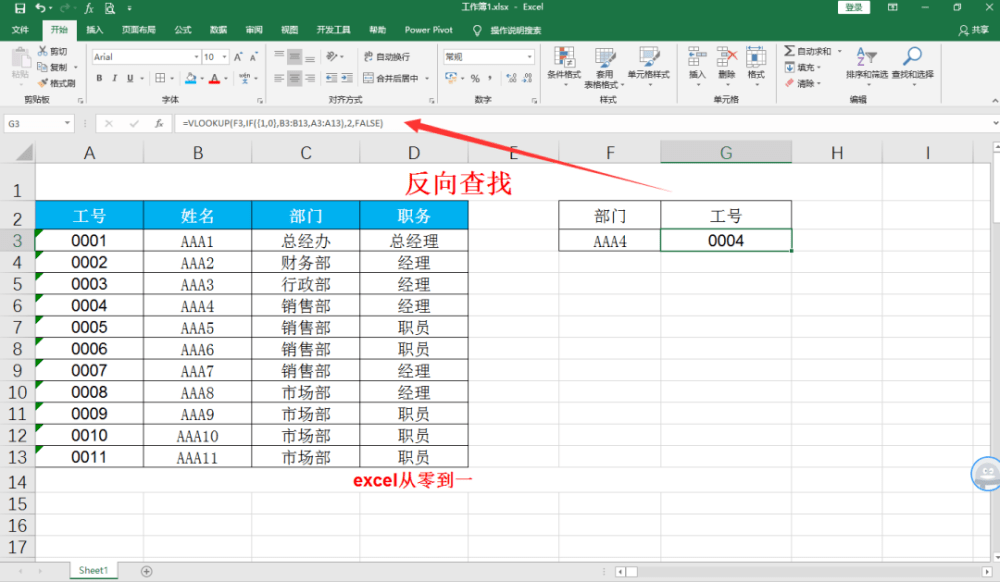Apply fill color with paint bucket

(190, 78)
